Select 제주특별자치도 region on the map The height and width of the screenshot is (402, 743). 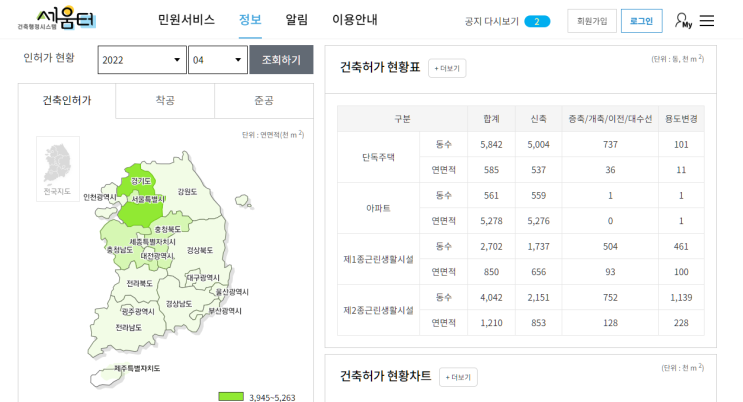coord(137,368)
